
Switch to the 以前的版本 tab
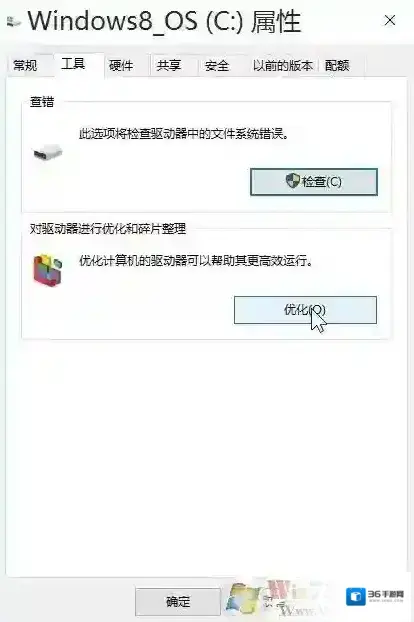click(283, 65)
